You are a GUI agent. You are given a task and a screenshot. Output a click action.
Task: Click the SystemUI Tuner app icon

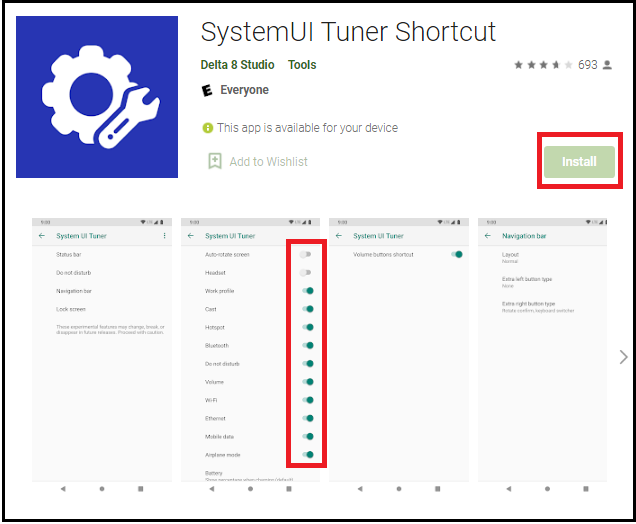pyautogui.click(x=97, y=97)
